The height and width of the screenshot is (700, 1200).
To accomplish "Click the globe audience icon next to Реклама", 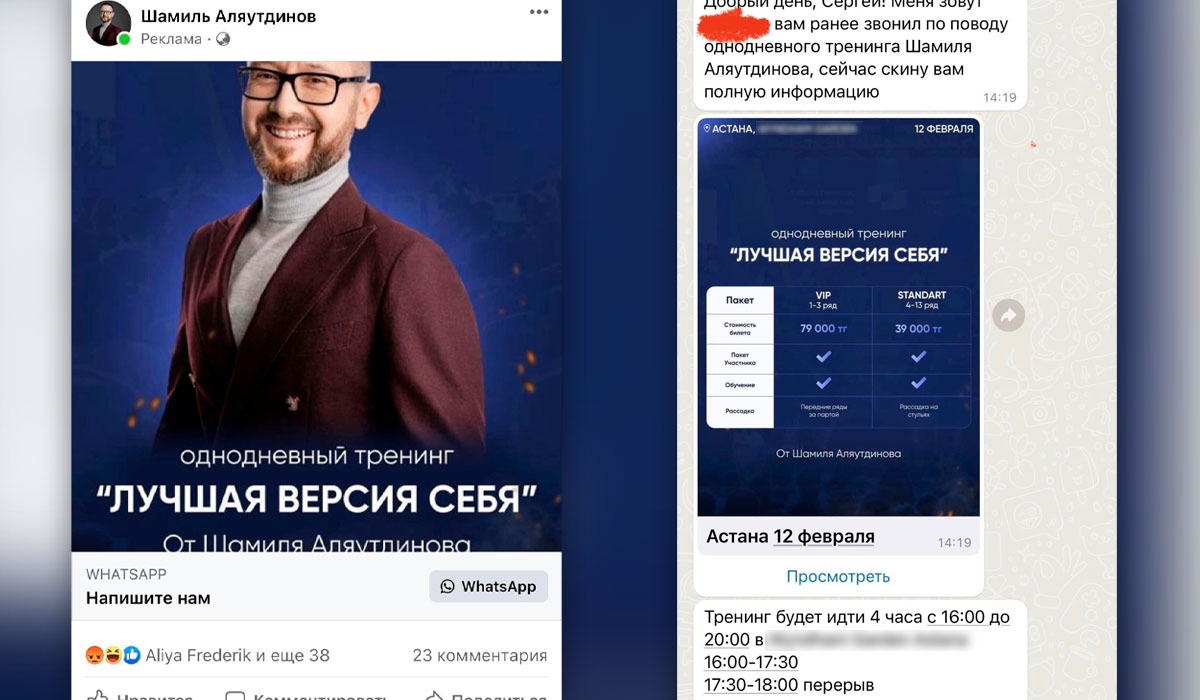I will 222,39.
